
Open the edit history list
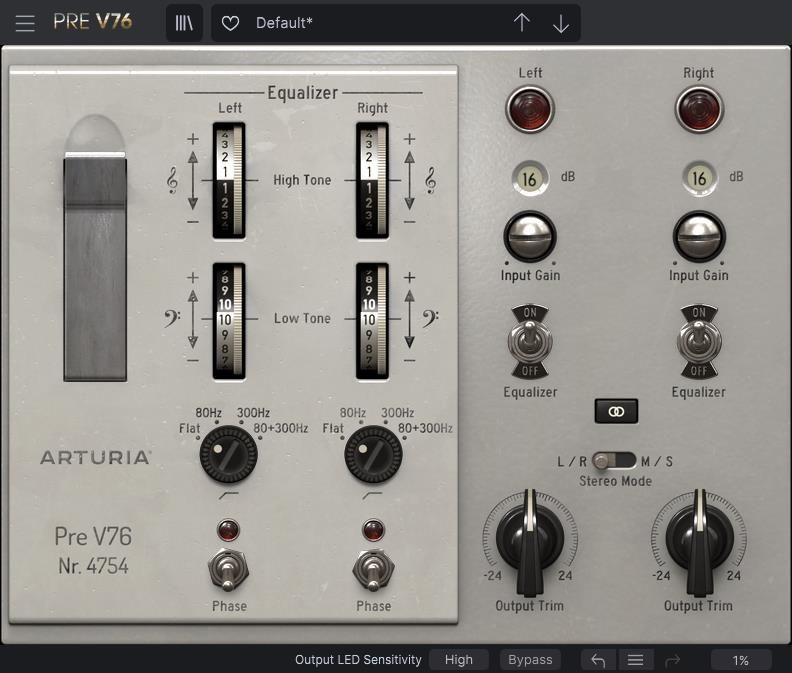[x=635, y=660]
